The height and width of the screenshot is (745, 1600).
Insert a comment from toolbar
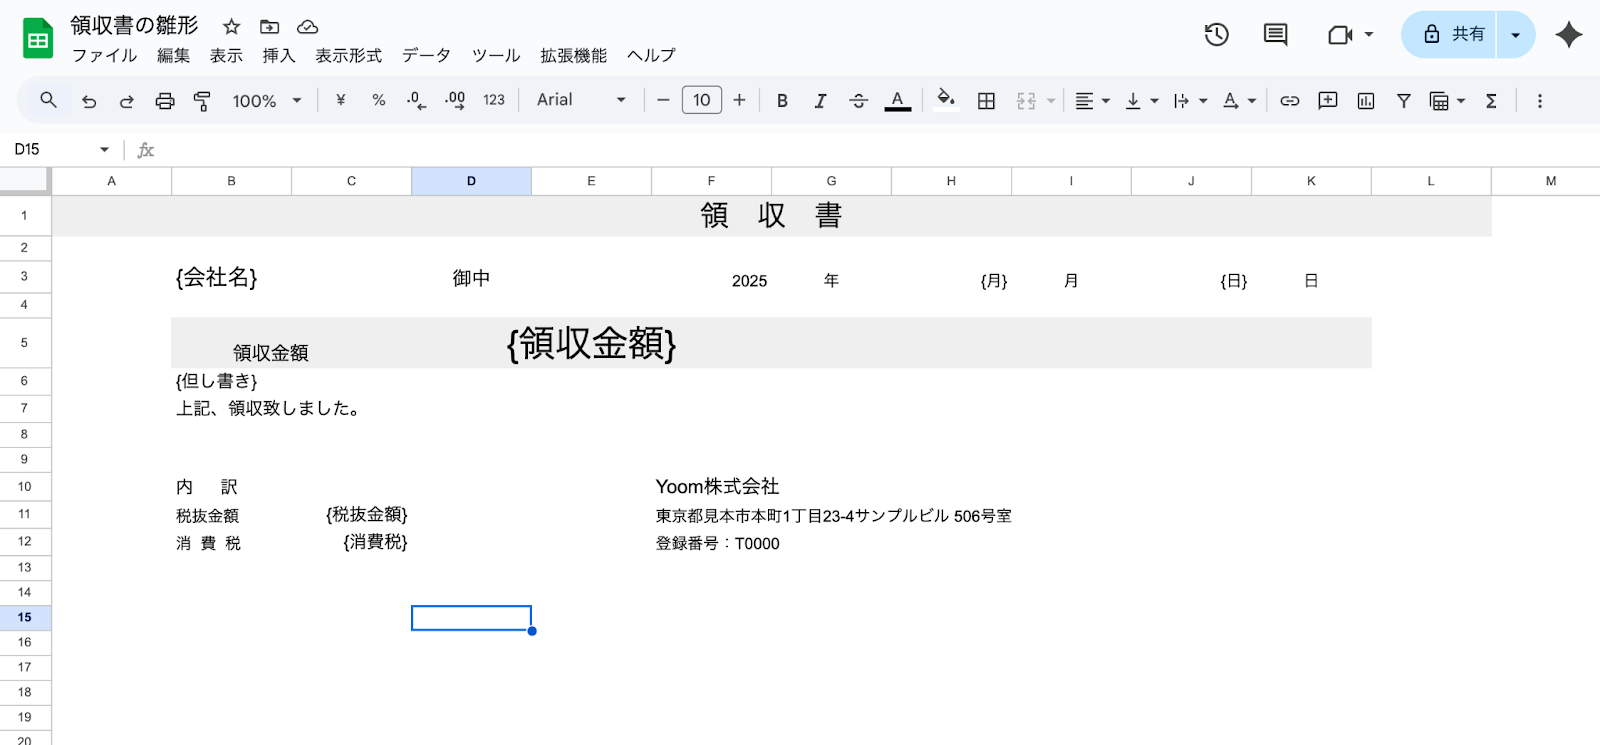[1328, 100]
